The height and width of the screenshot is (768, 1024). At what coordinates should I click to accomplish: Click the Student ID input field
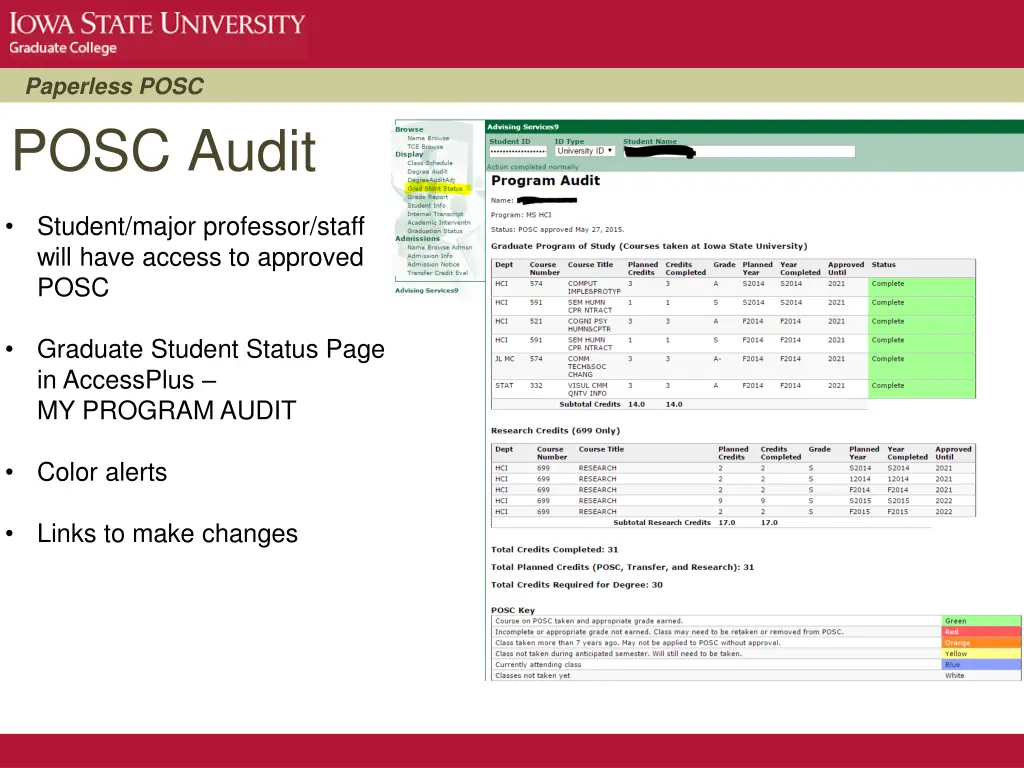[x=517, y=151]
